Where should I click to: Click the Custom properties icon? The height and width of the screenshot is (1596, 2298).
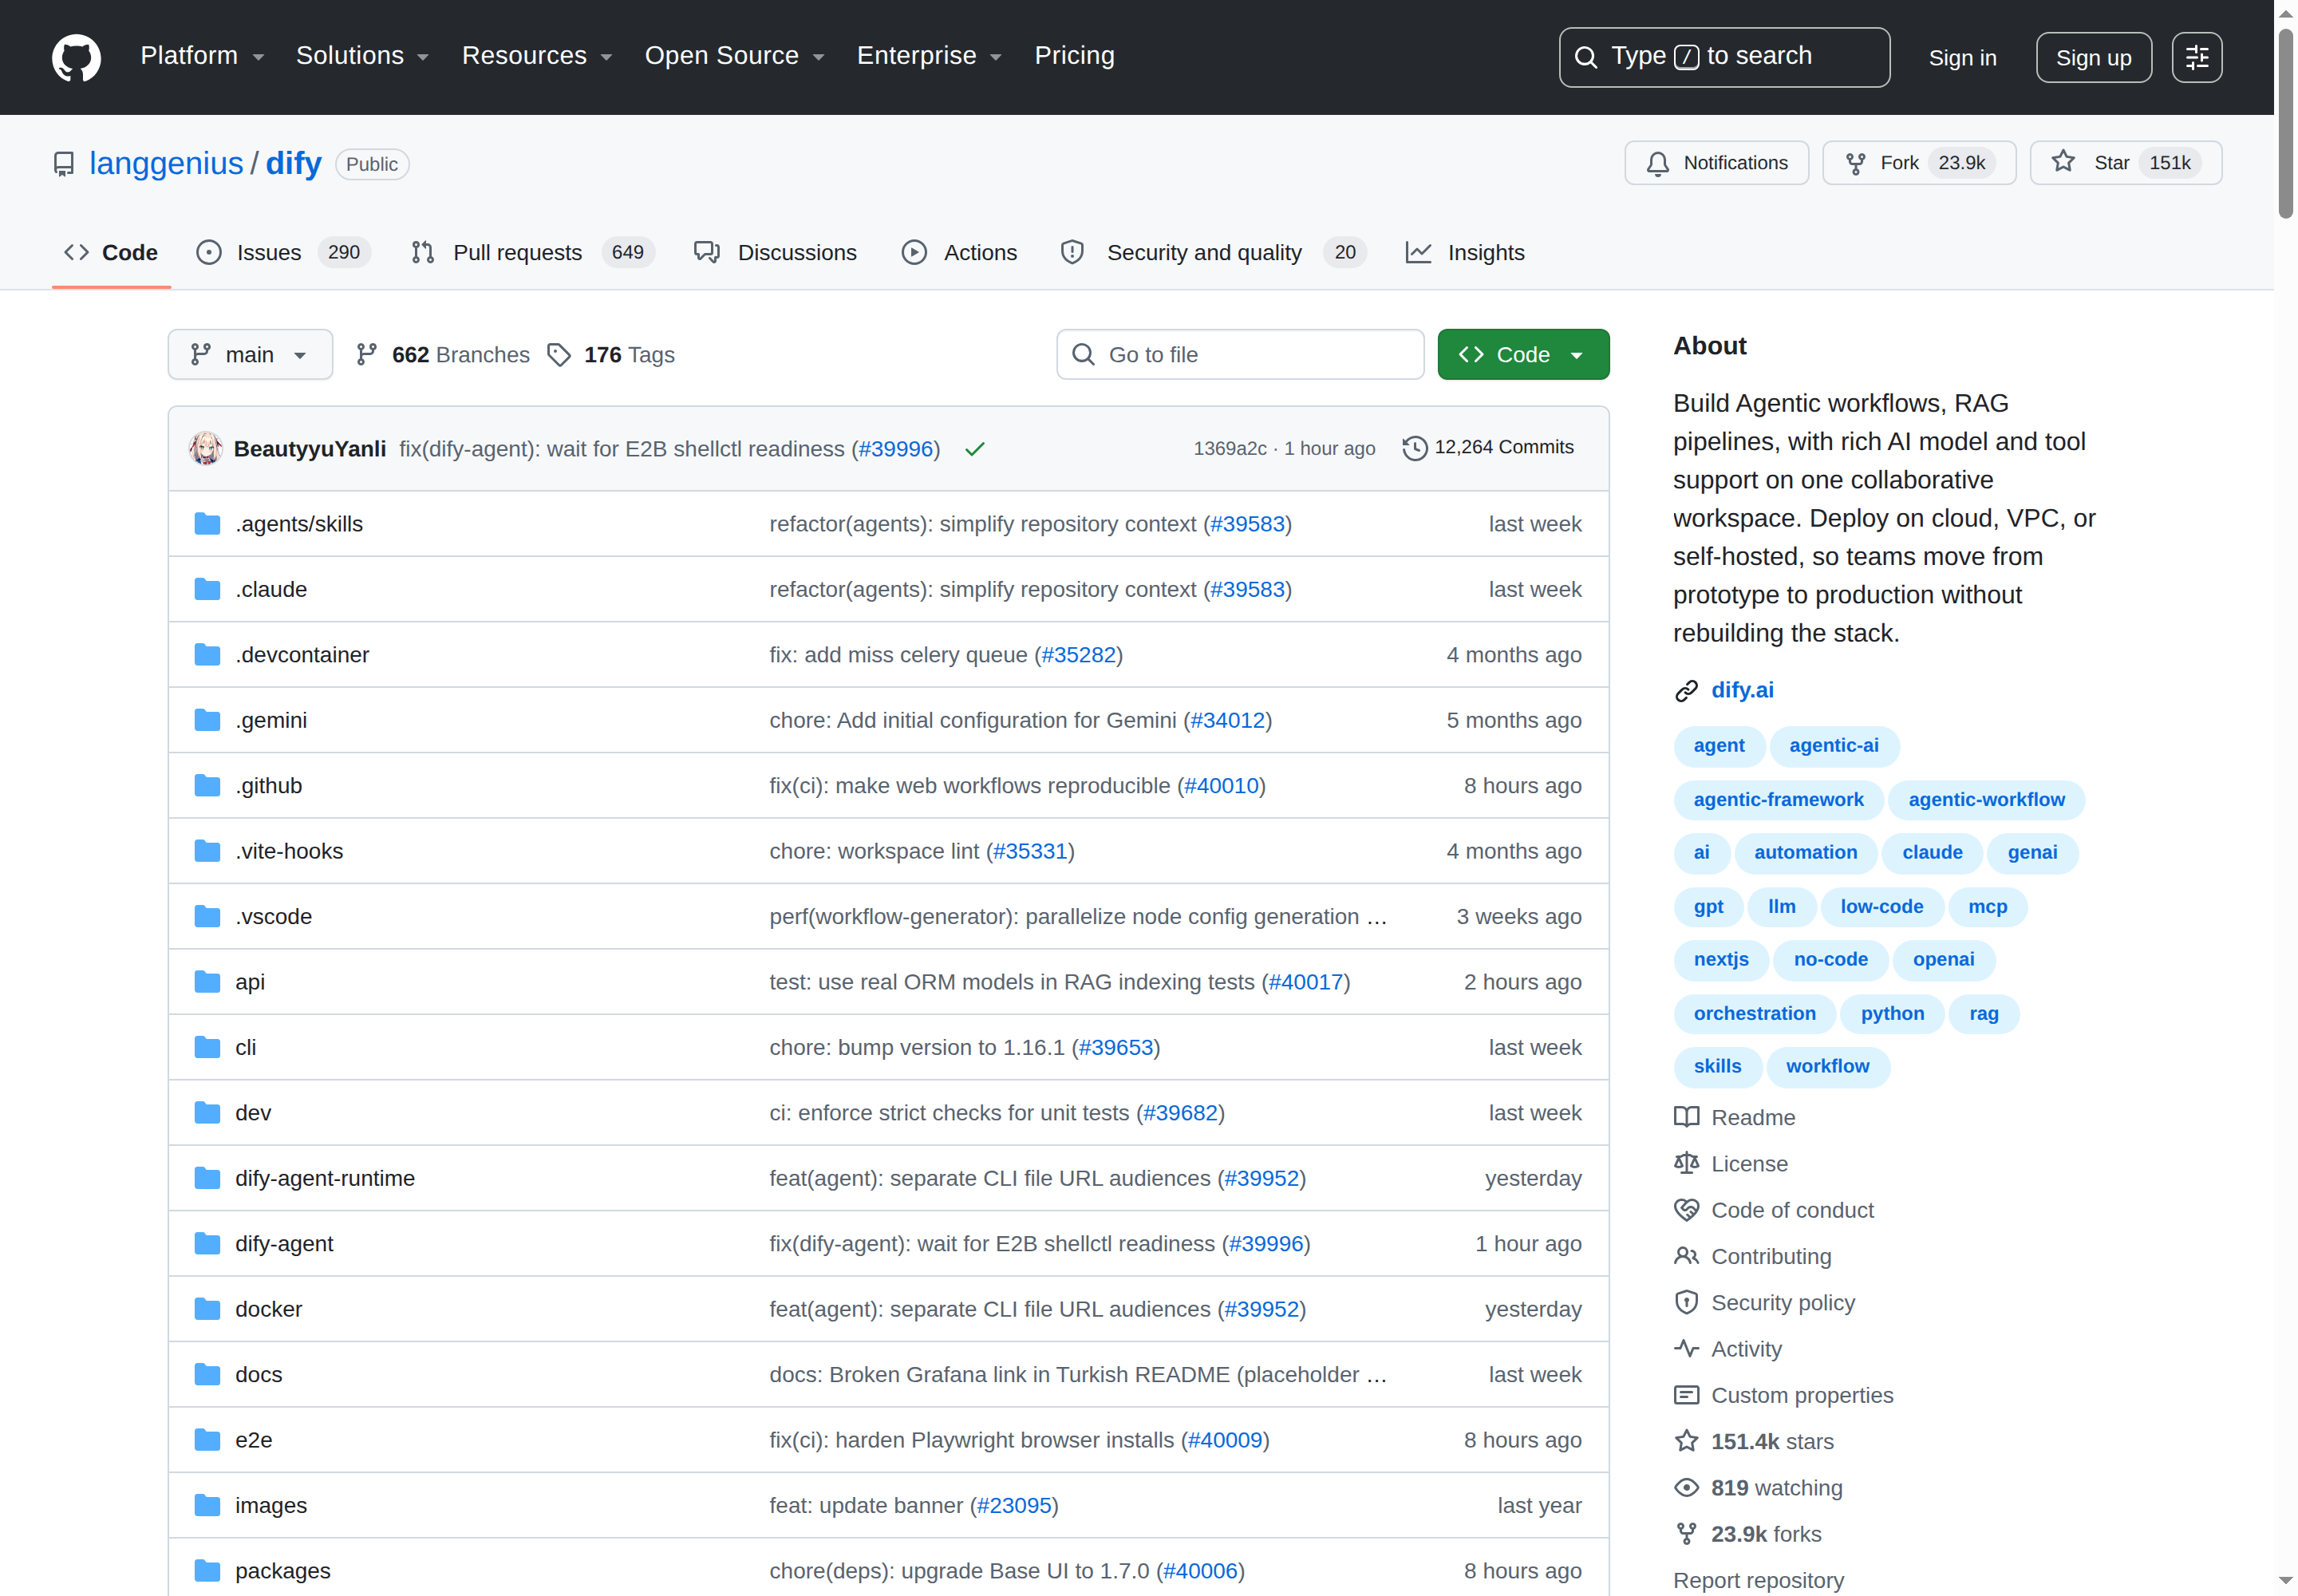pyautogui.click(x=1686, y=1395)
